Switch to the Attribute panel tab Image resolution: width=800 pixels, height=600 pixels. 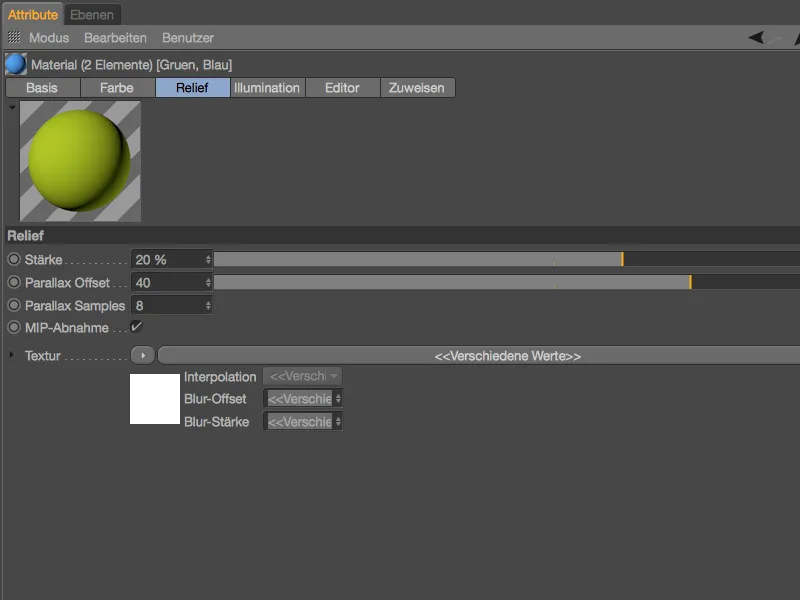point(33,15)
